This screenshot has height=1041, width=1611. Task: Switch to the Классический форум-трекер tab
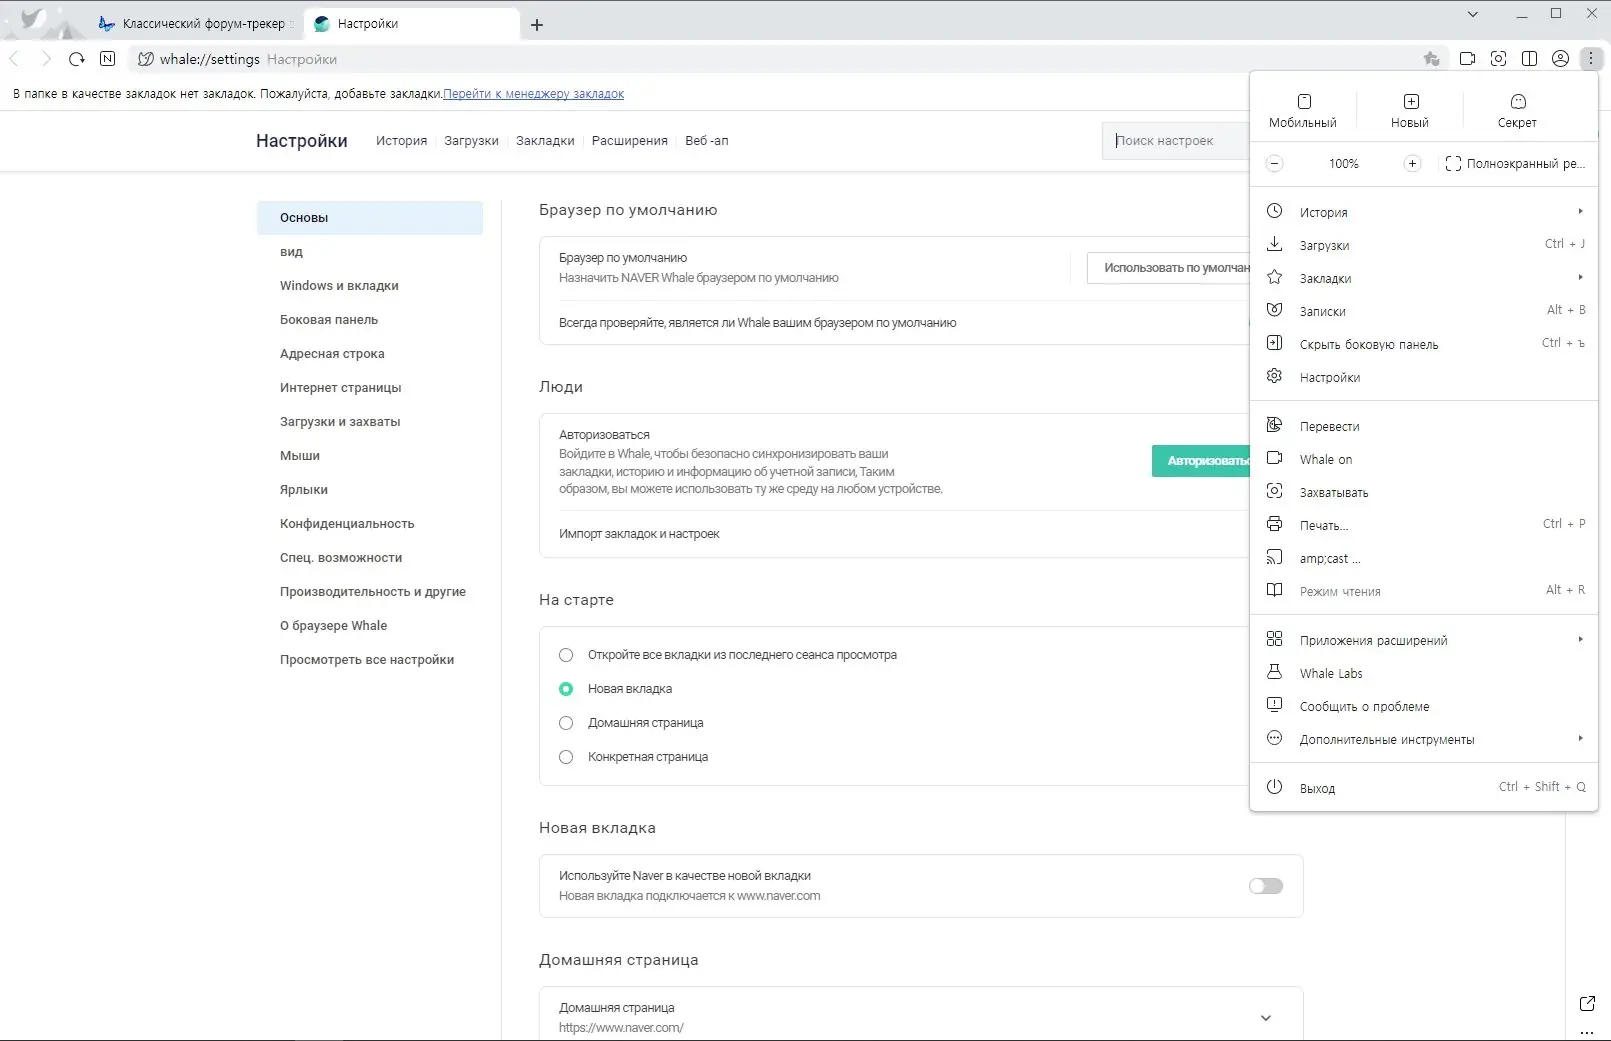coord(196,24)
